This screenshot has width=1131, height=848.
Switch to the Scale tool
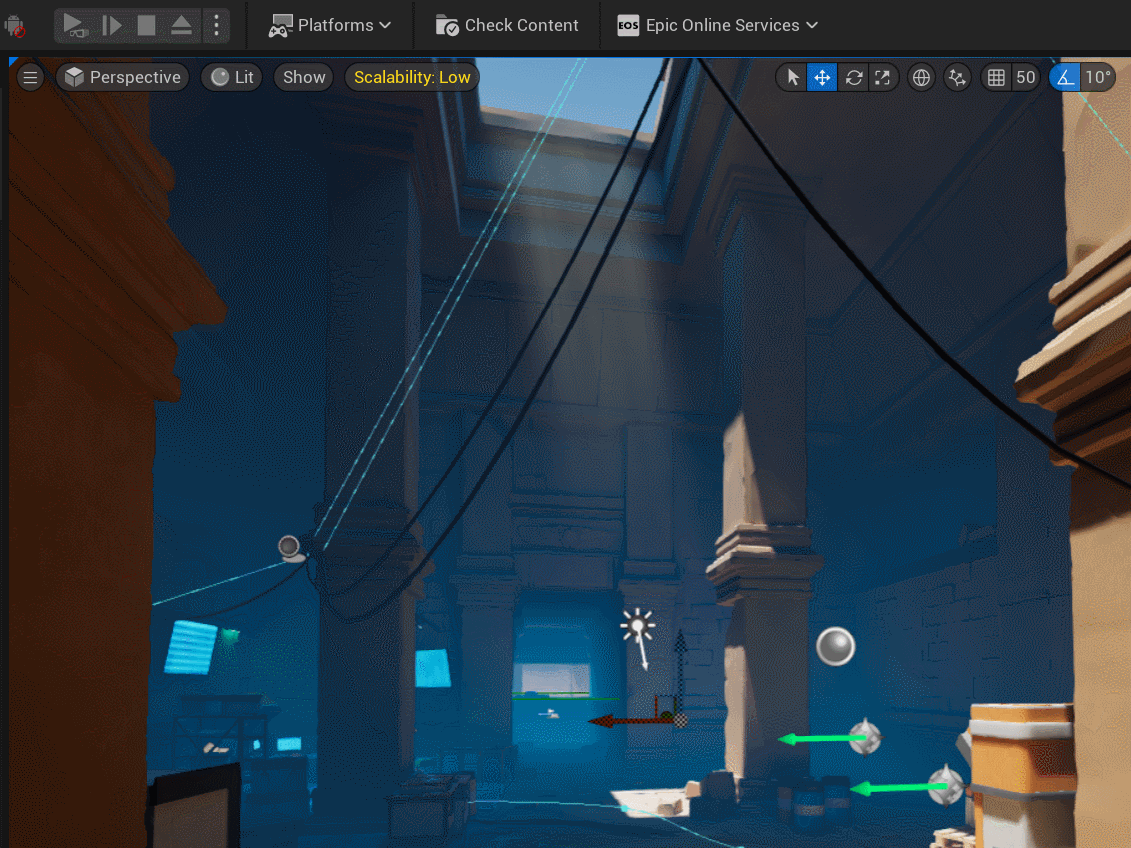point(883,77)
